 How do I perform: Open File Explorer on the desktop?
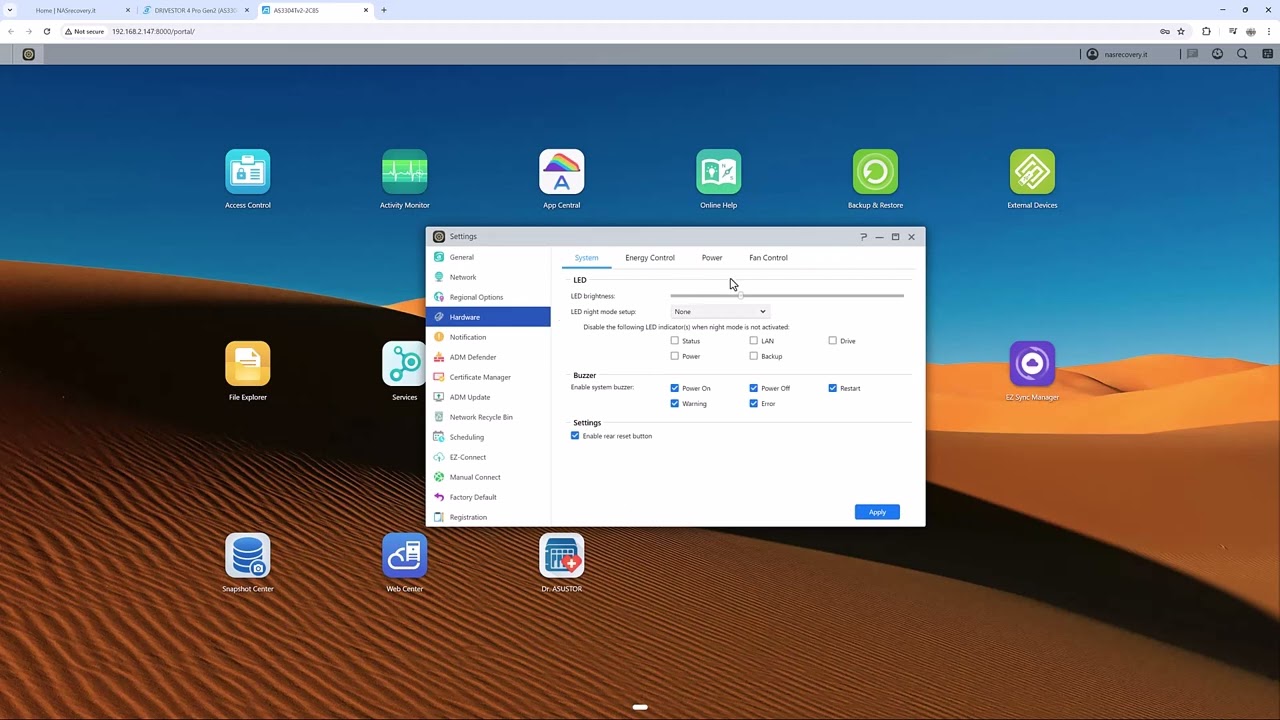[247, 364]
